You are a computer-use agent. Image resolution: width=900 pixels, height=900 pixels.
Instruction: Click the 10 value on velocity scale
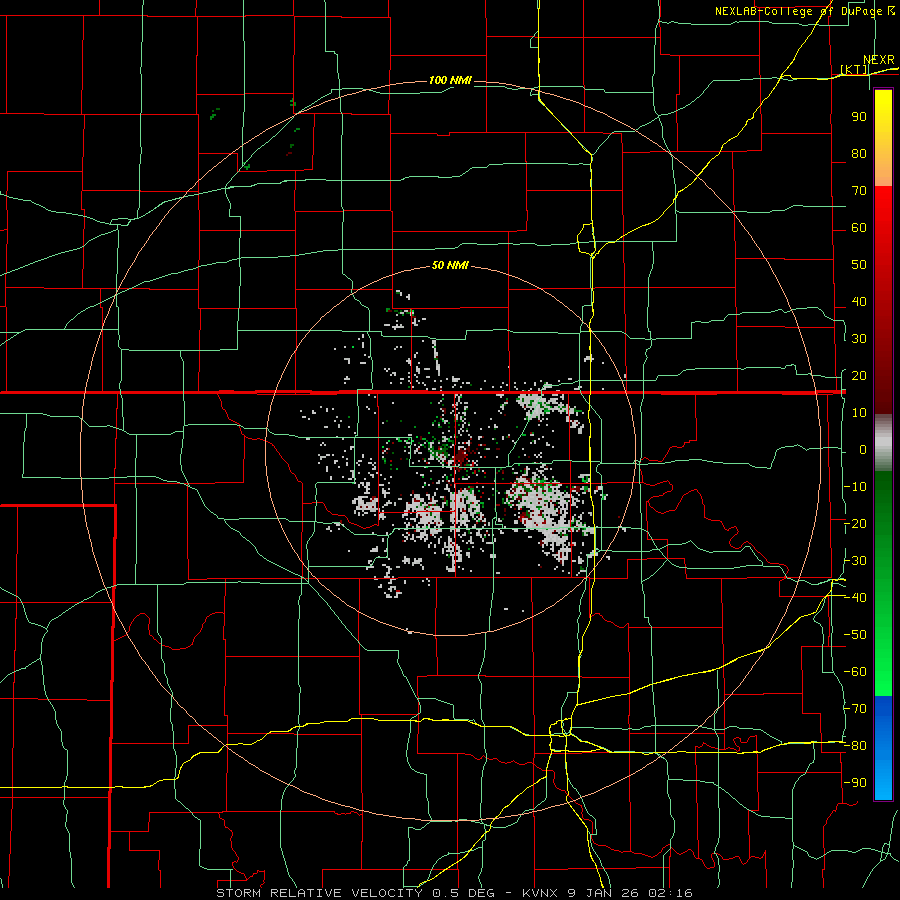tap(859, 413)
